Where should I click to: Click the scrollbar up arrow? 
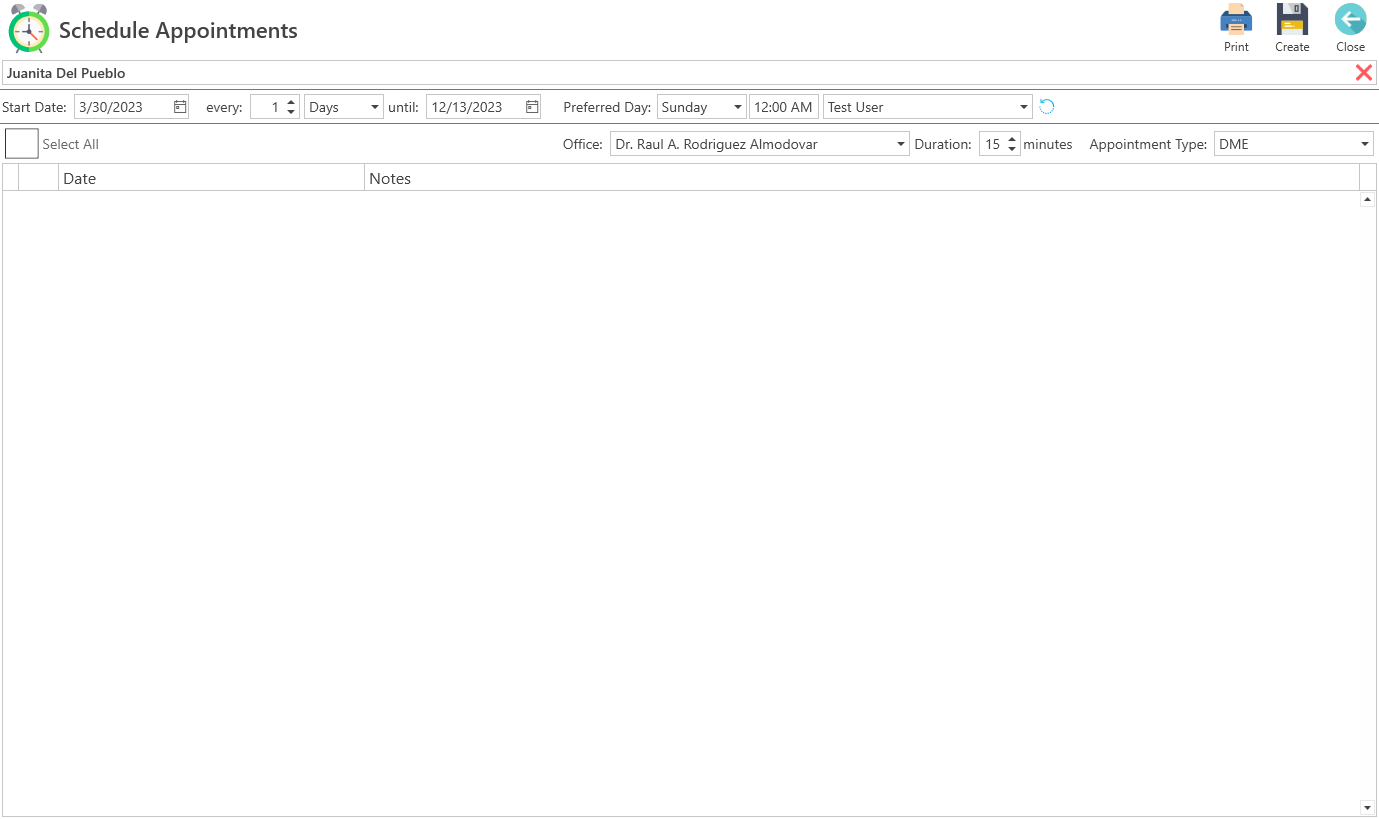1367,199
